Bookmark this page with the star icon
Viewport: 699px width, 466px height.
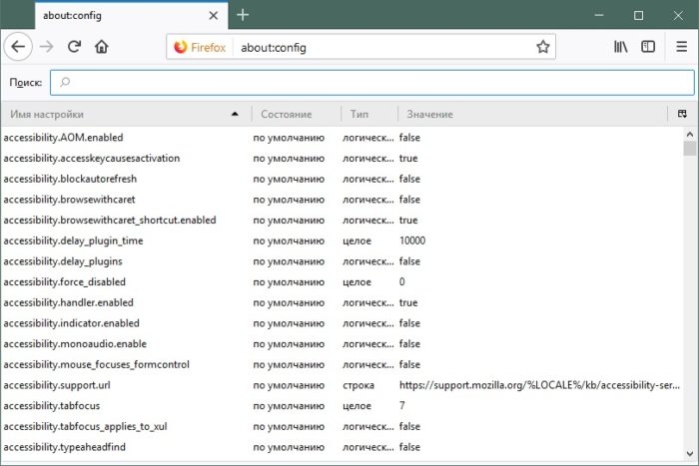pos(543,47)
